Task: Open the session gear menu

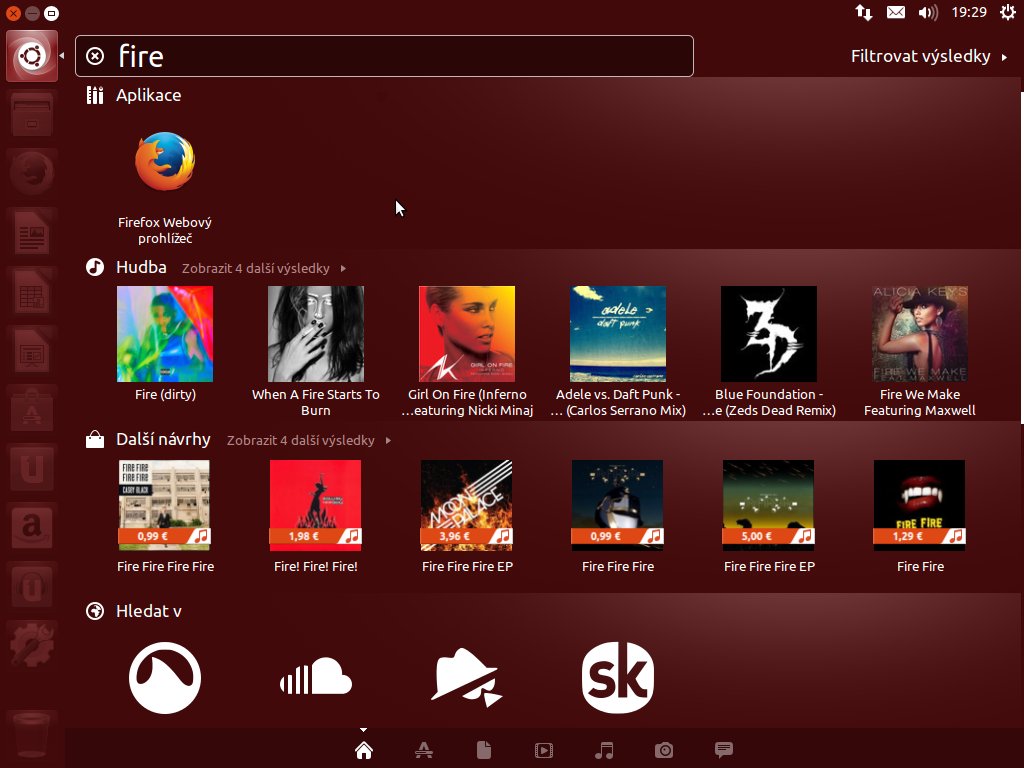Action: point(1008,12)
